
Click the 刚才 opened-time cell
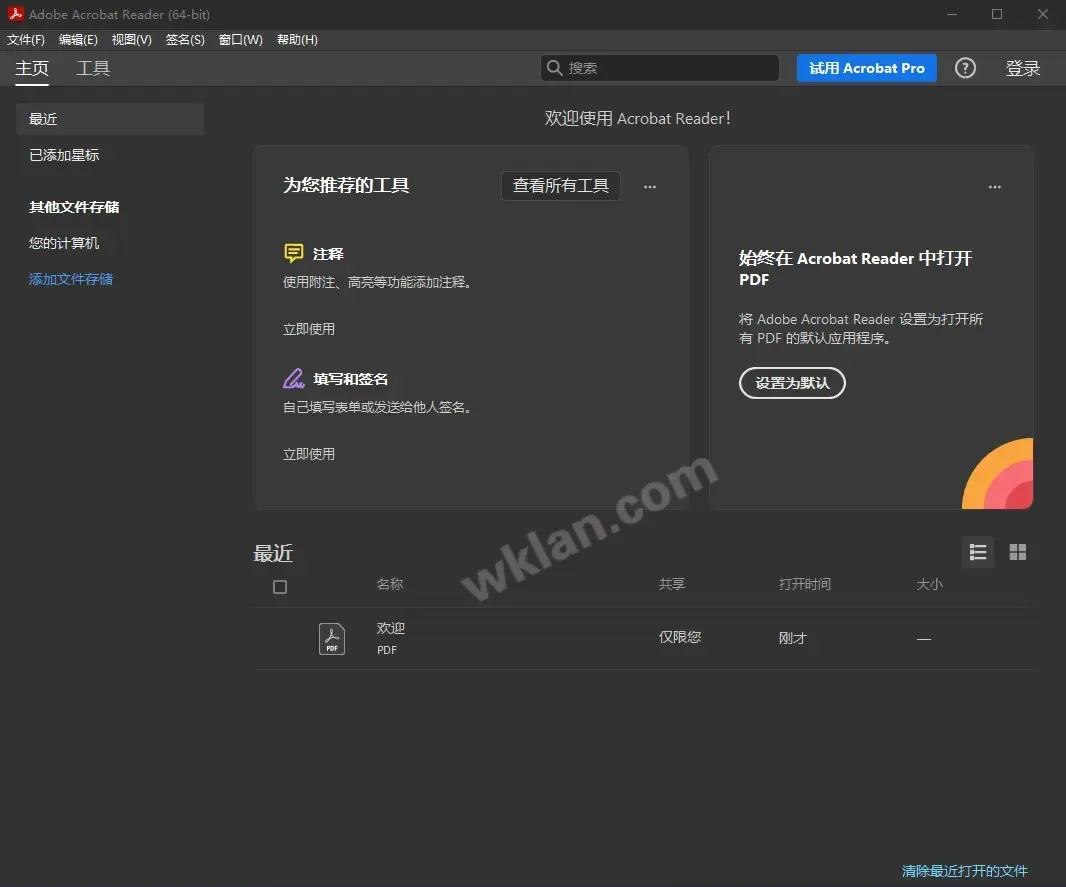pyautogui.click(x=793, y=638)
